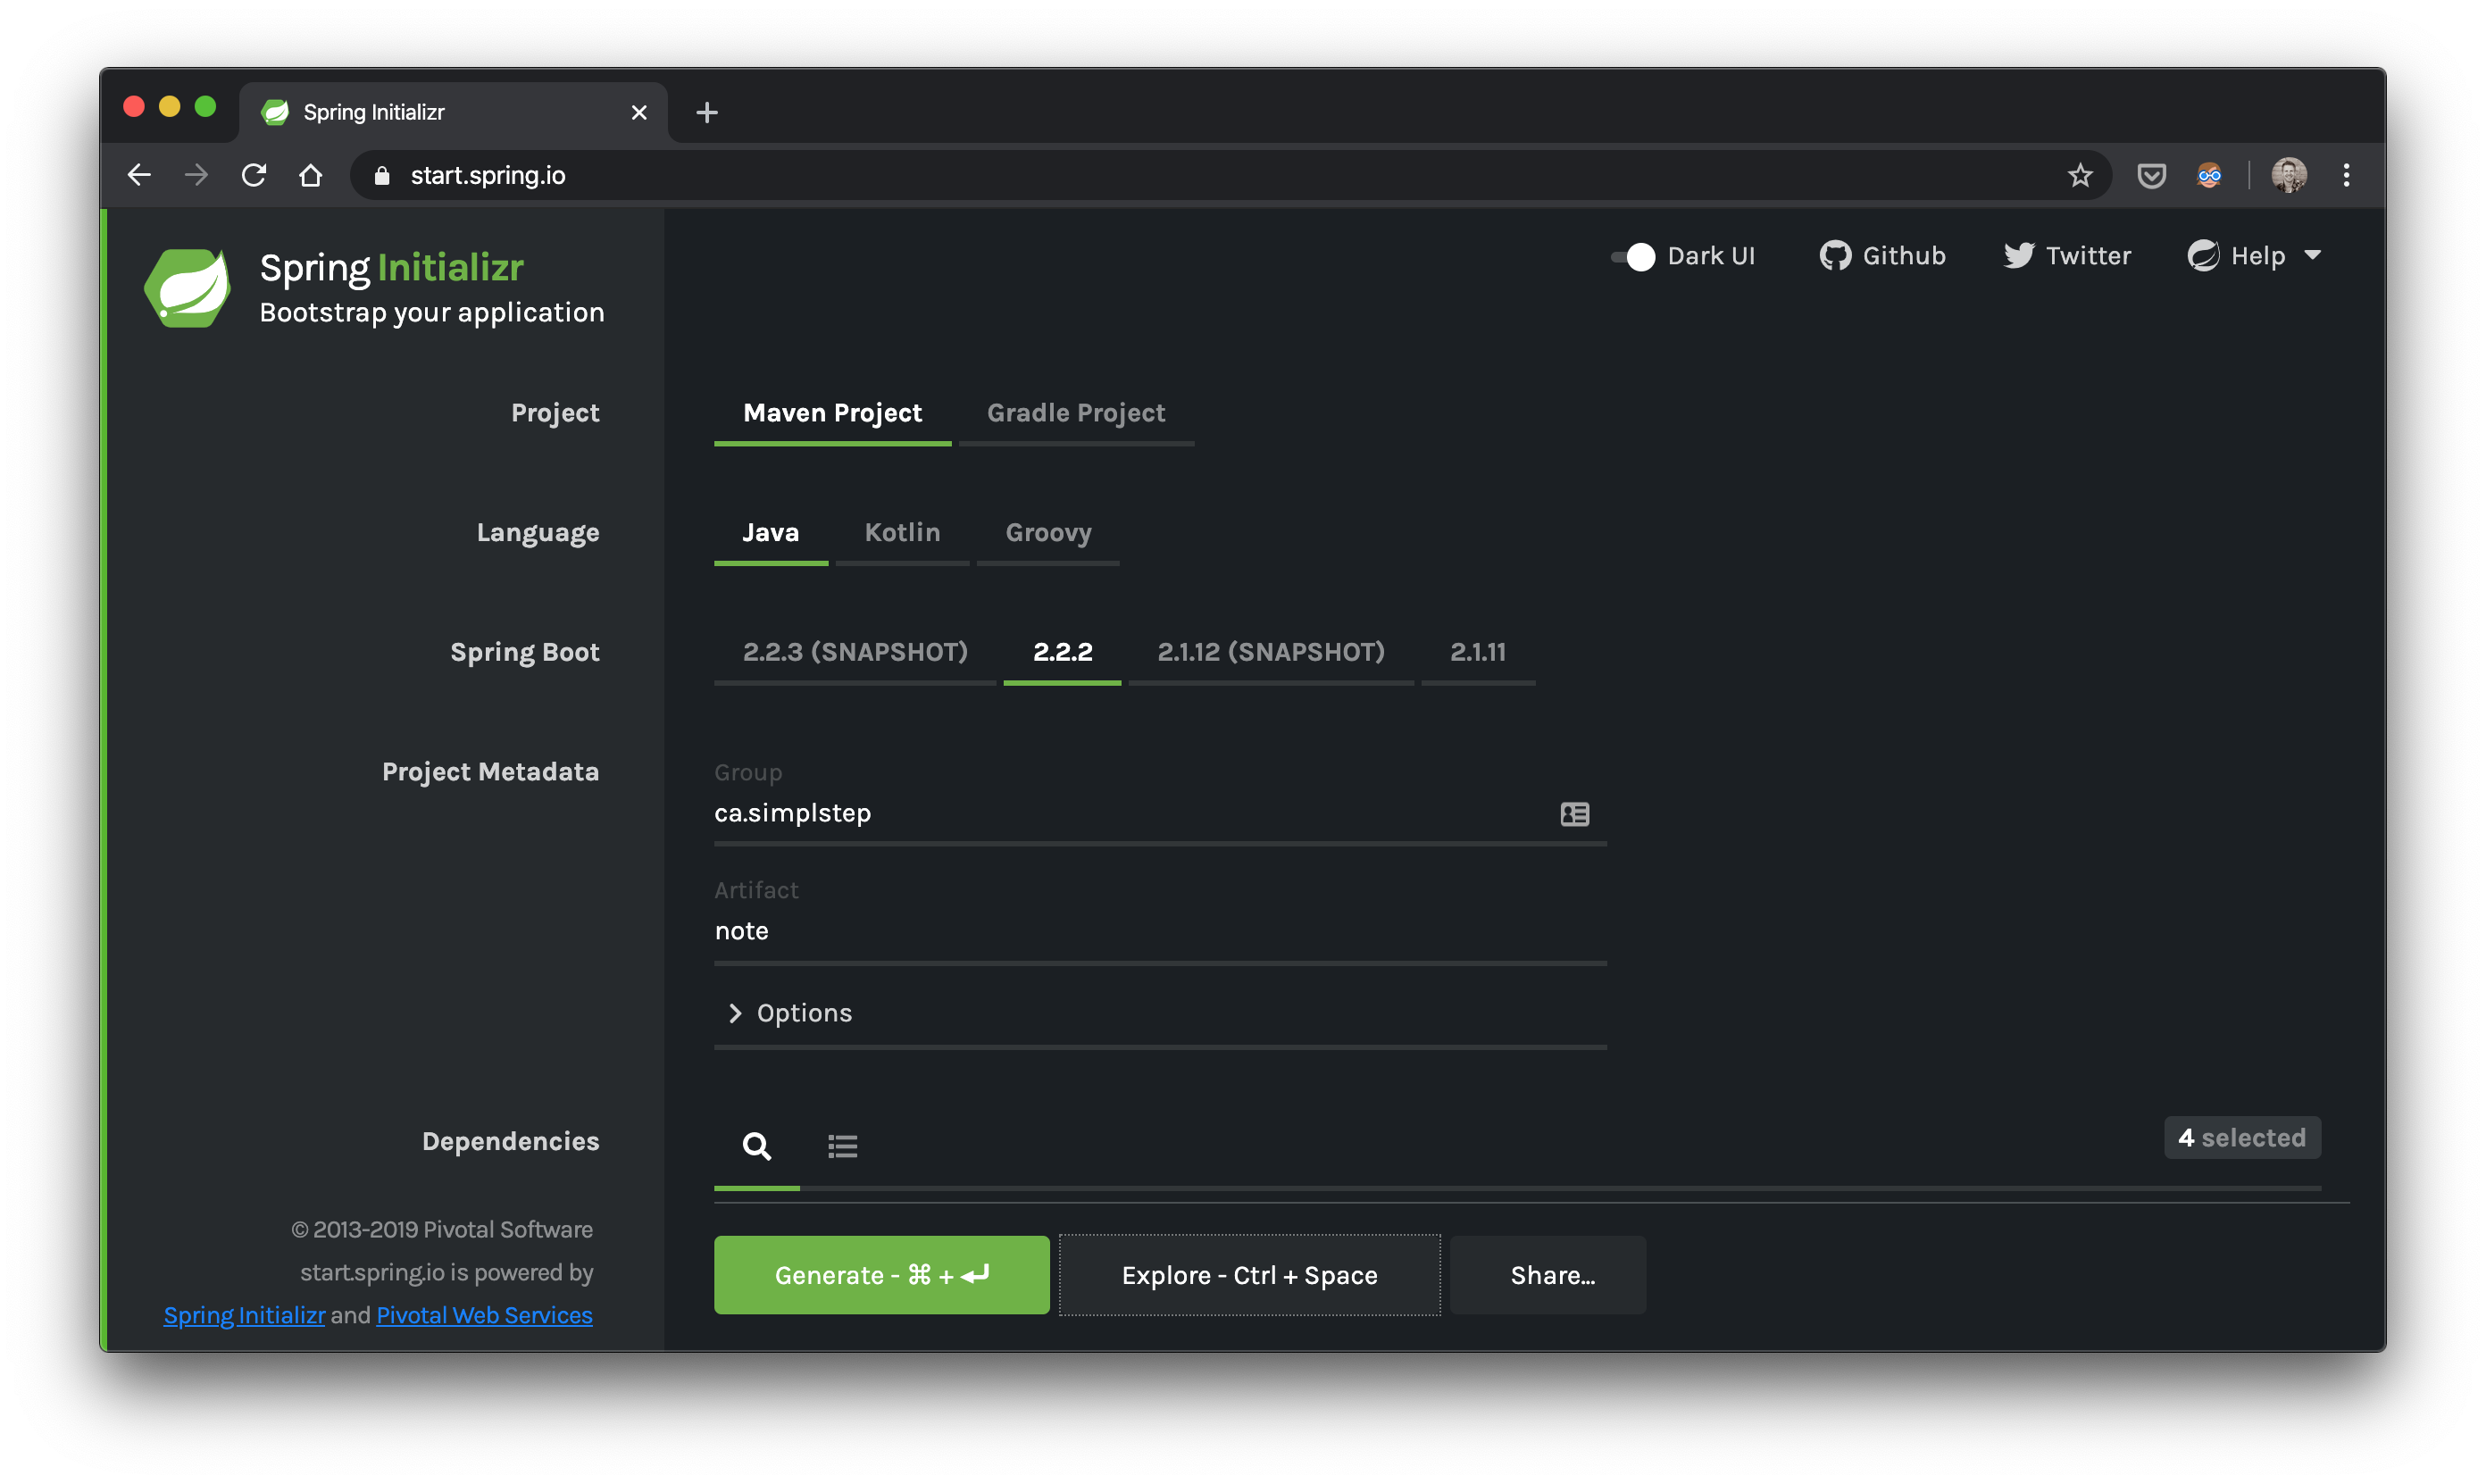The image size is (2486, 1484).
Task: Open the Share... button
Action: tap(1548, 1275)
